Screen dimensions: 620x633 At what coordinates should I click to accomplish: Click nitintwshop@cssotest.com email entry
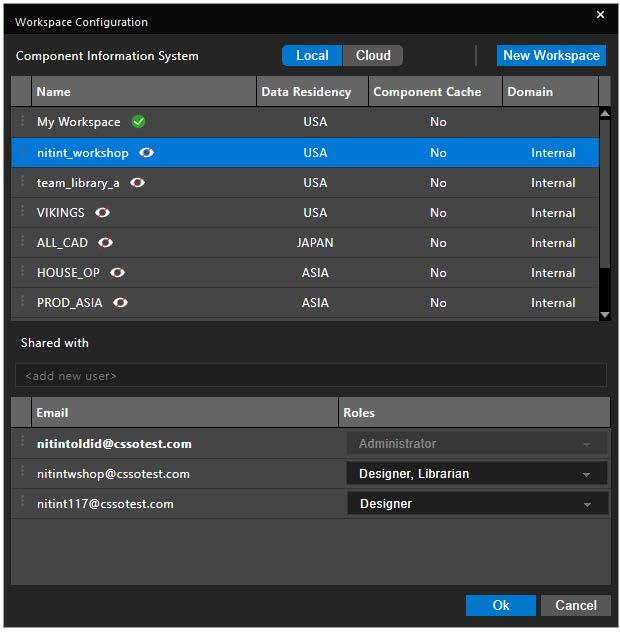[x=113, y=474]
